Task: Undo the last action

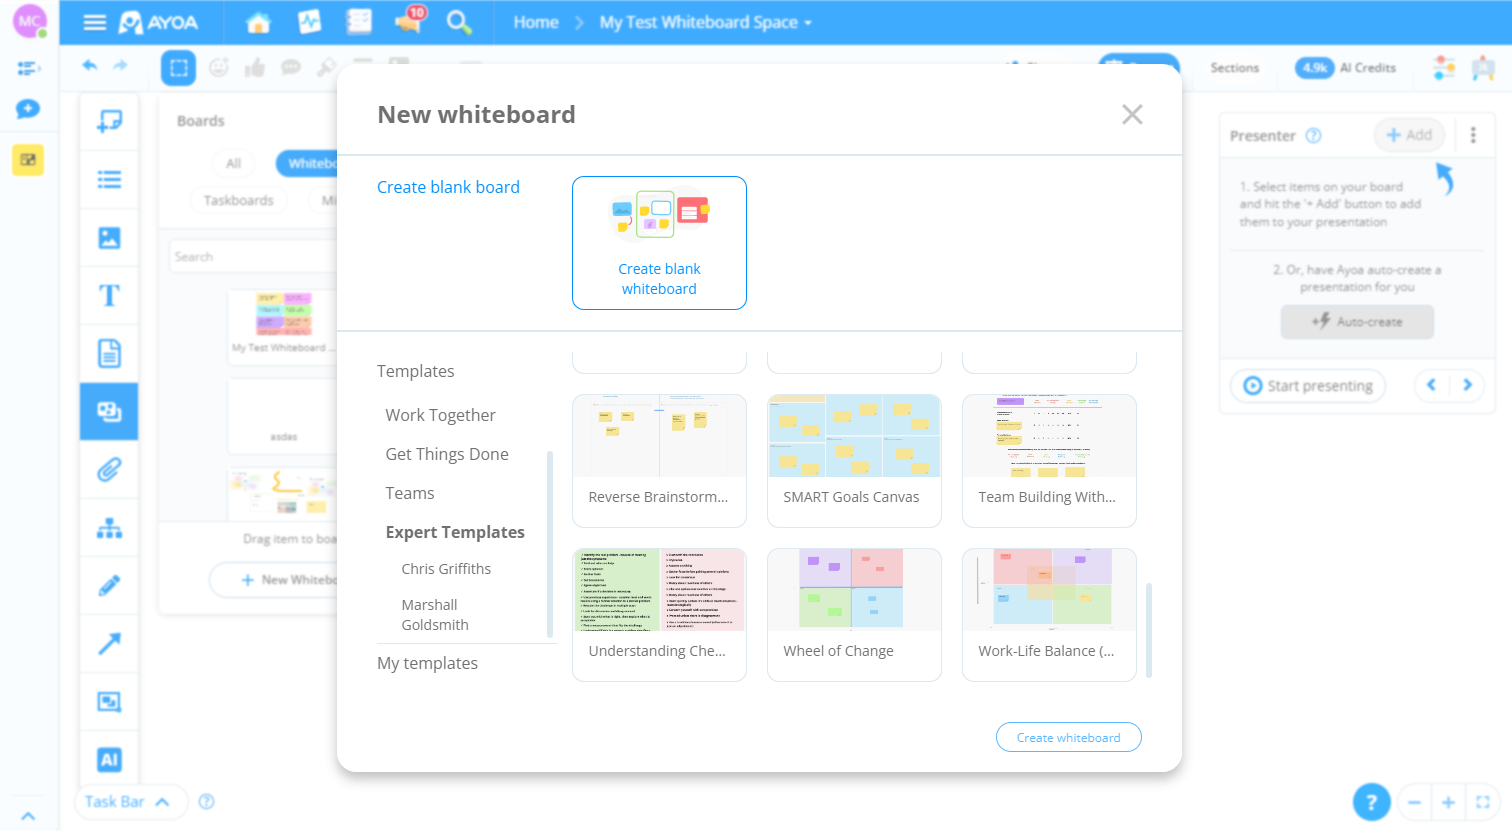Action: click(89, 66)
